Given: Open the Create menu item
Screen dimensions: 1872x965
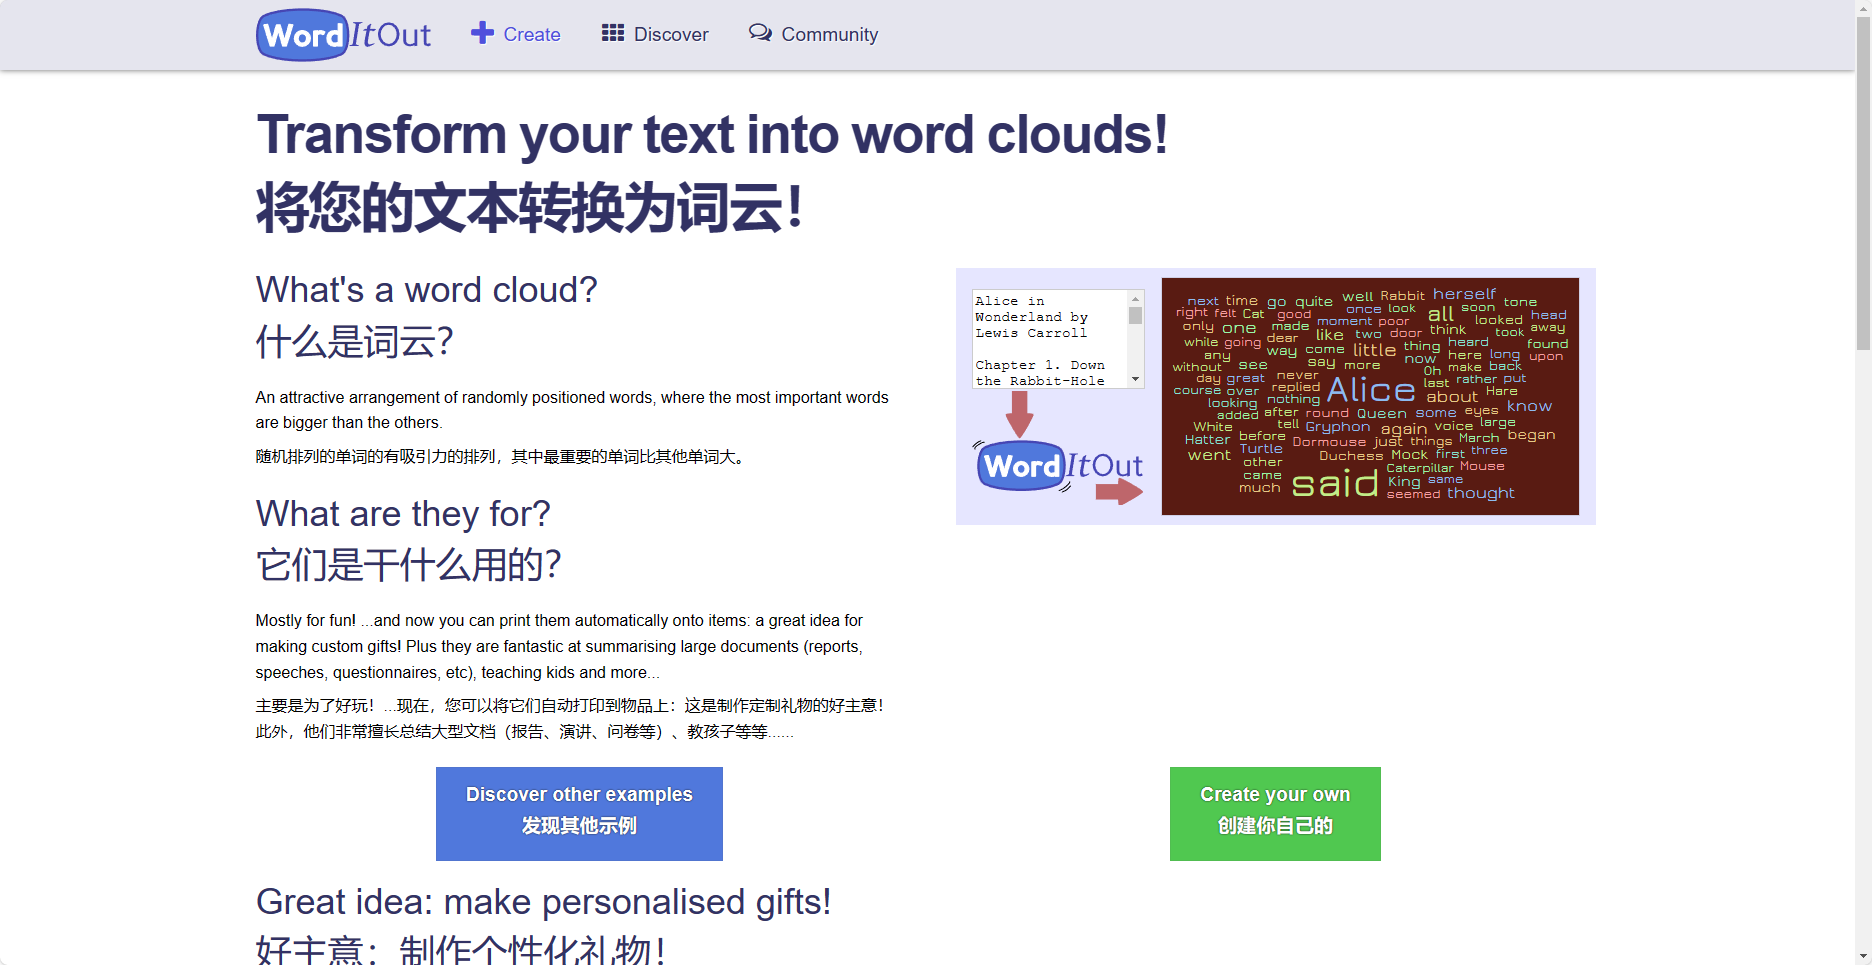Looking at the screenshot, I should tap(516, 34).
